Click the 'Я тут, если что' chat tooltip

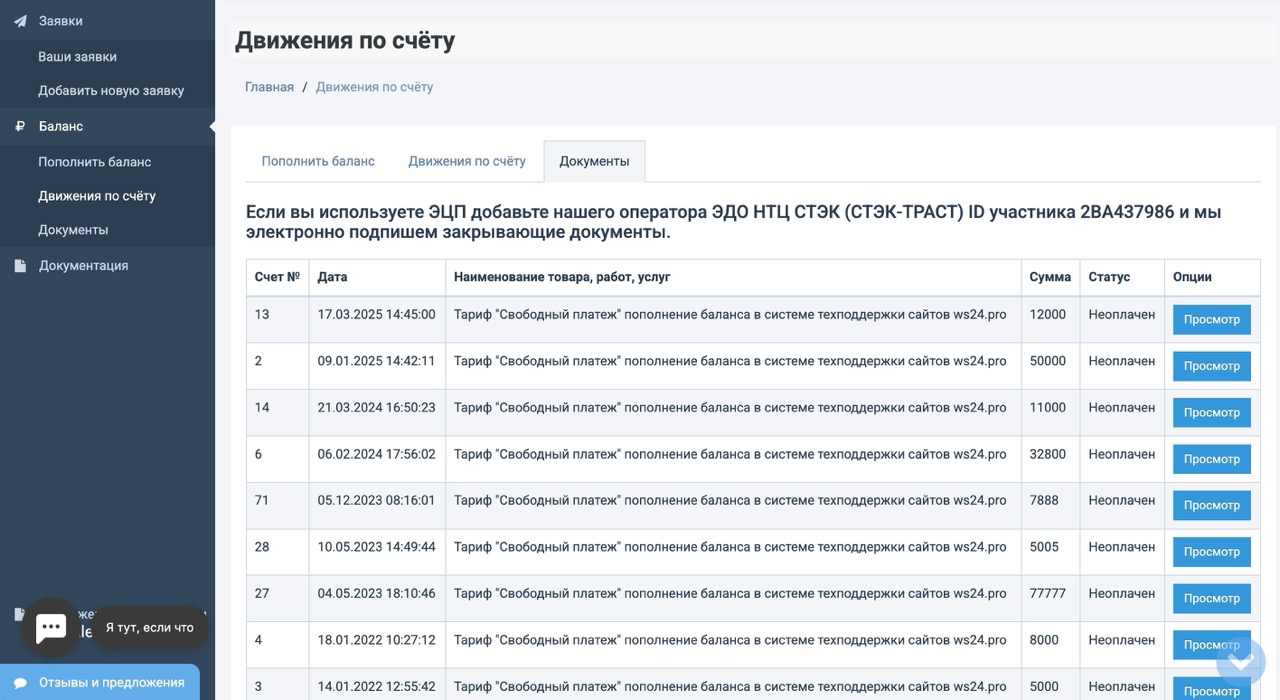point(150,627)
